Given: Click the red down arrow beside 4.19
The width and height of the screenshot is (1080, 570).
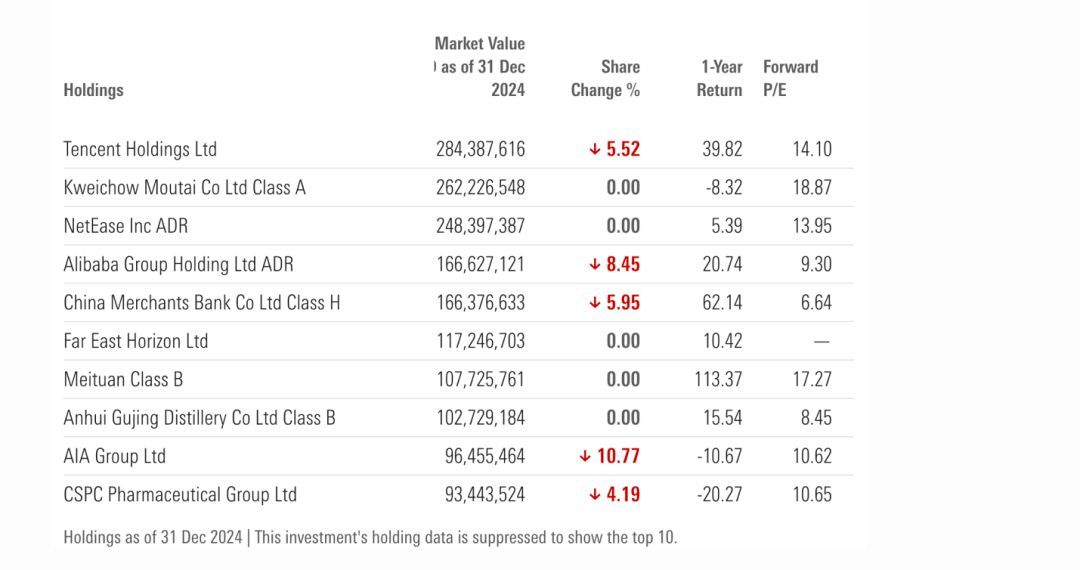Looking at the screenshot, I should point(595,494).
